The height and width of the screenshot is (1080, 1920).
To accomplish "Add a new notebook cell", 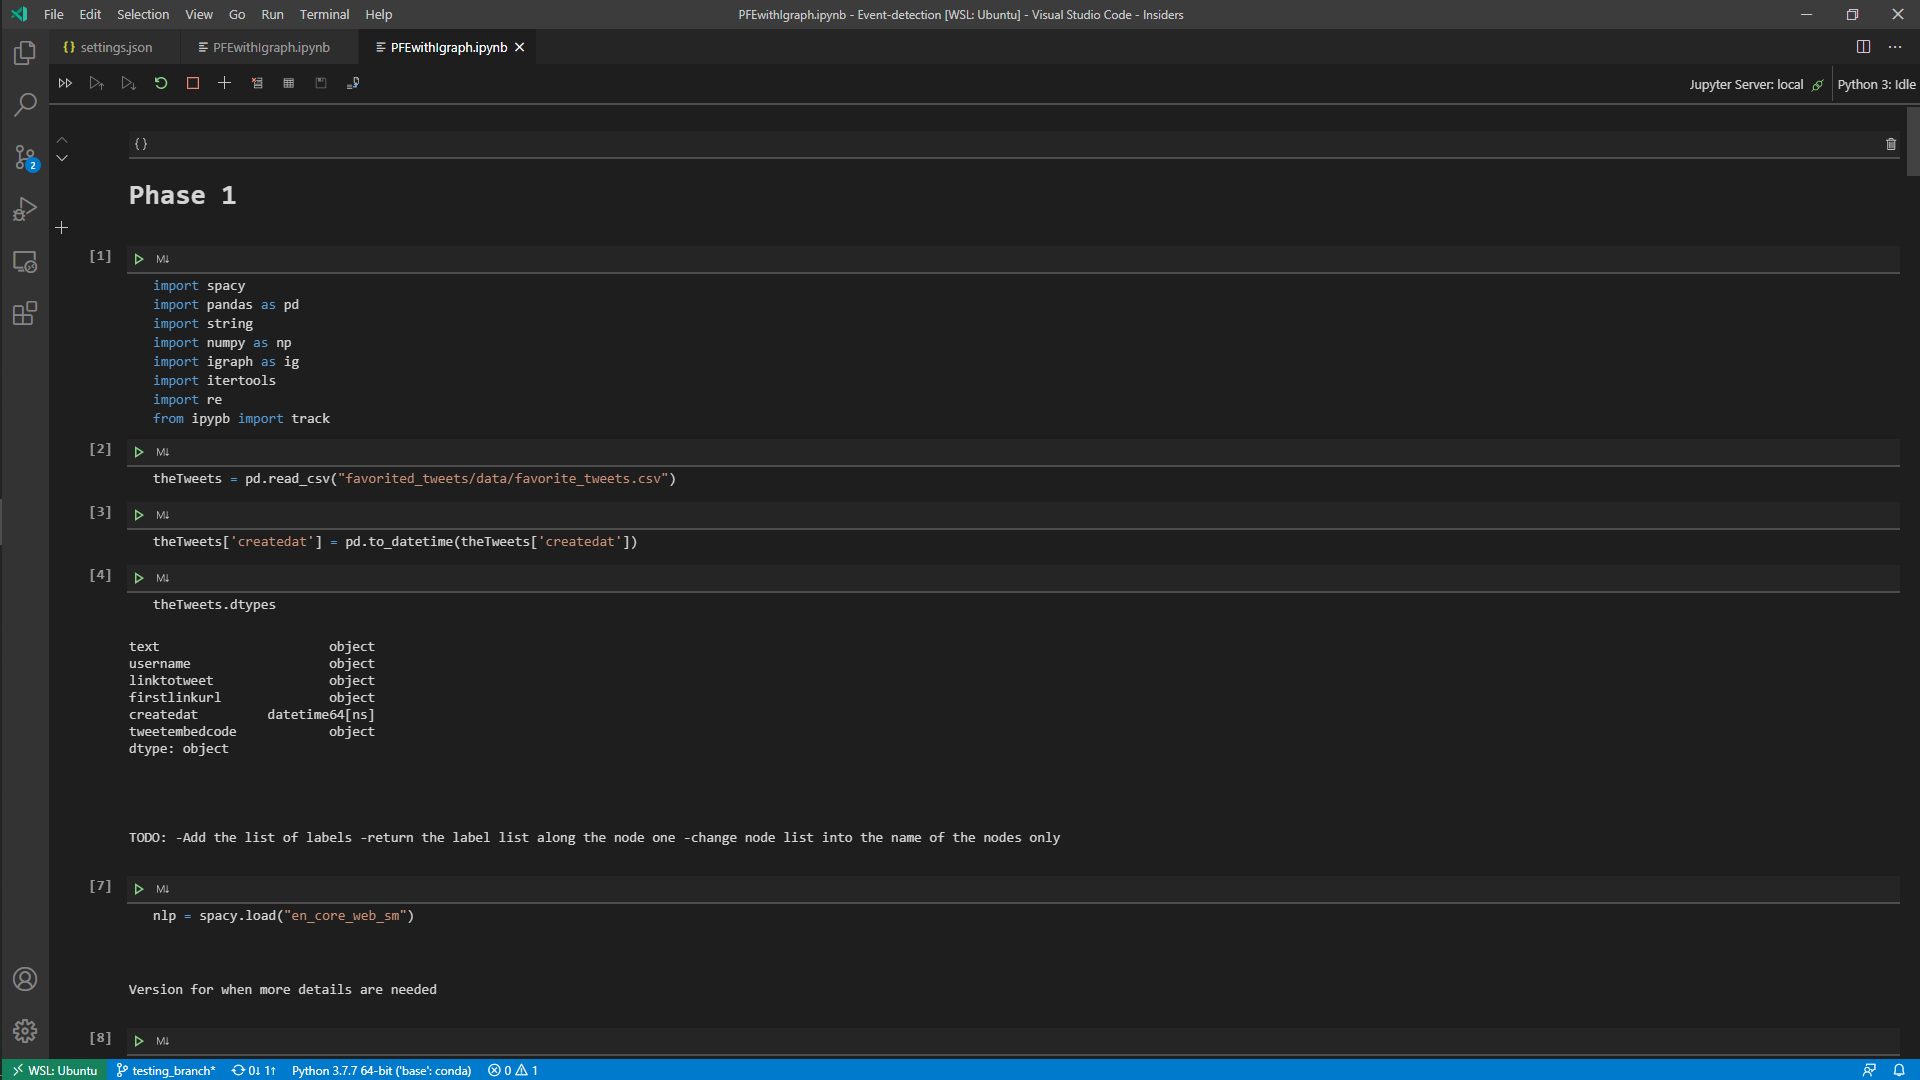I will (224, 83).
